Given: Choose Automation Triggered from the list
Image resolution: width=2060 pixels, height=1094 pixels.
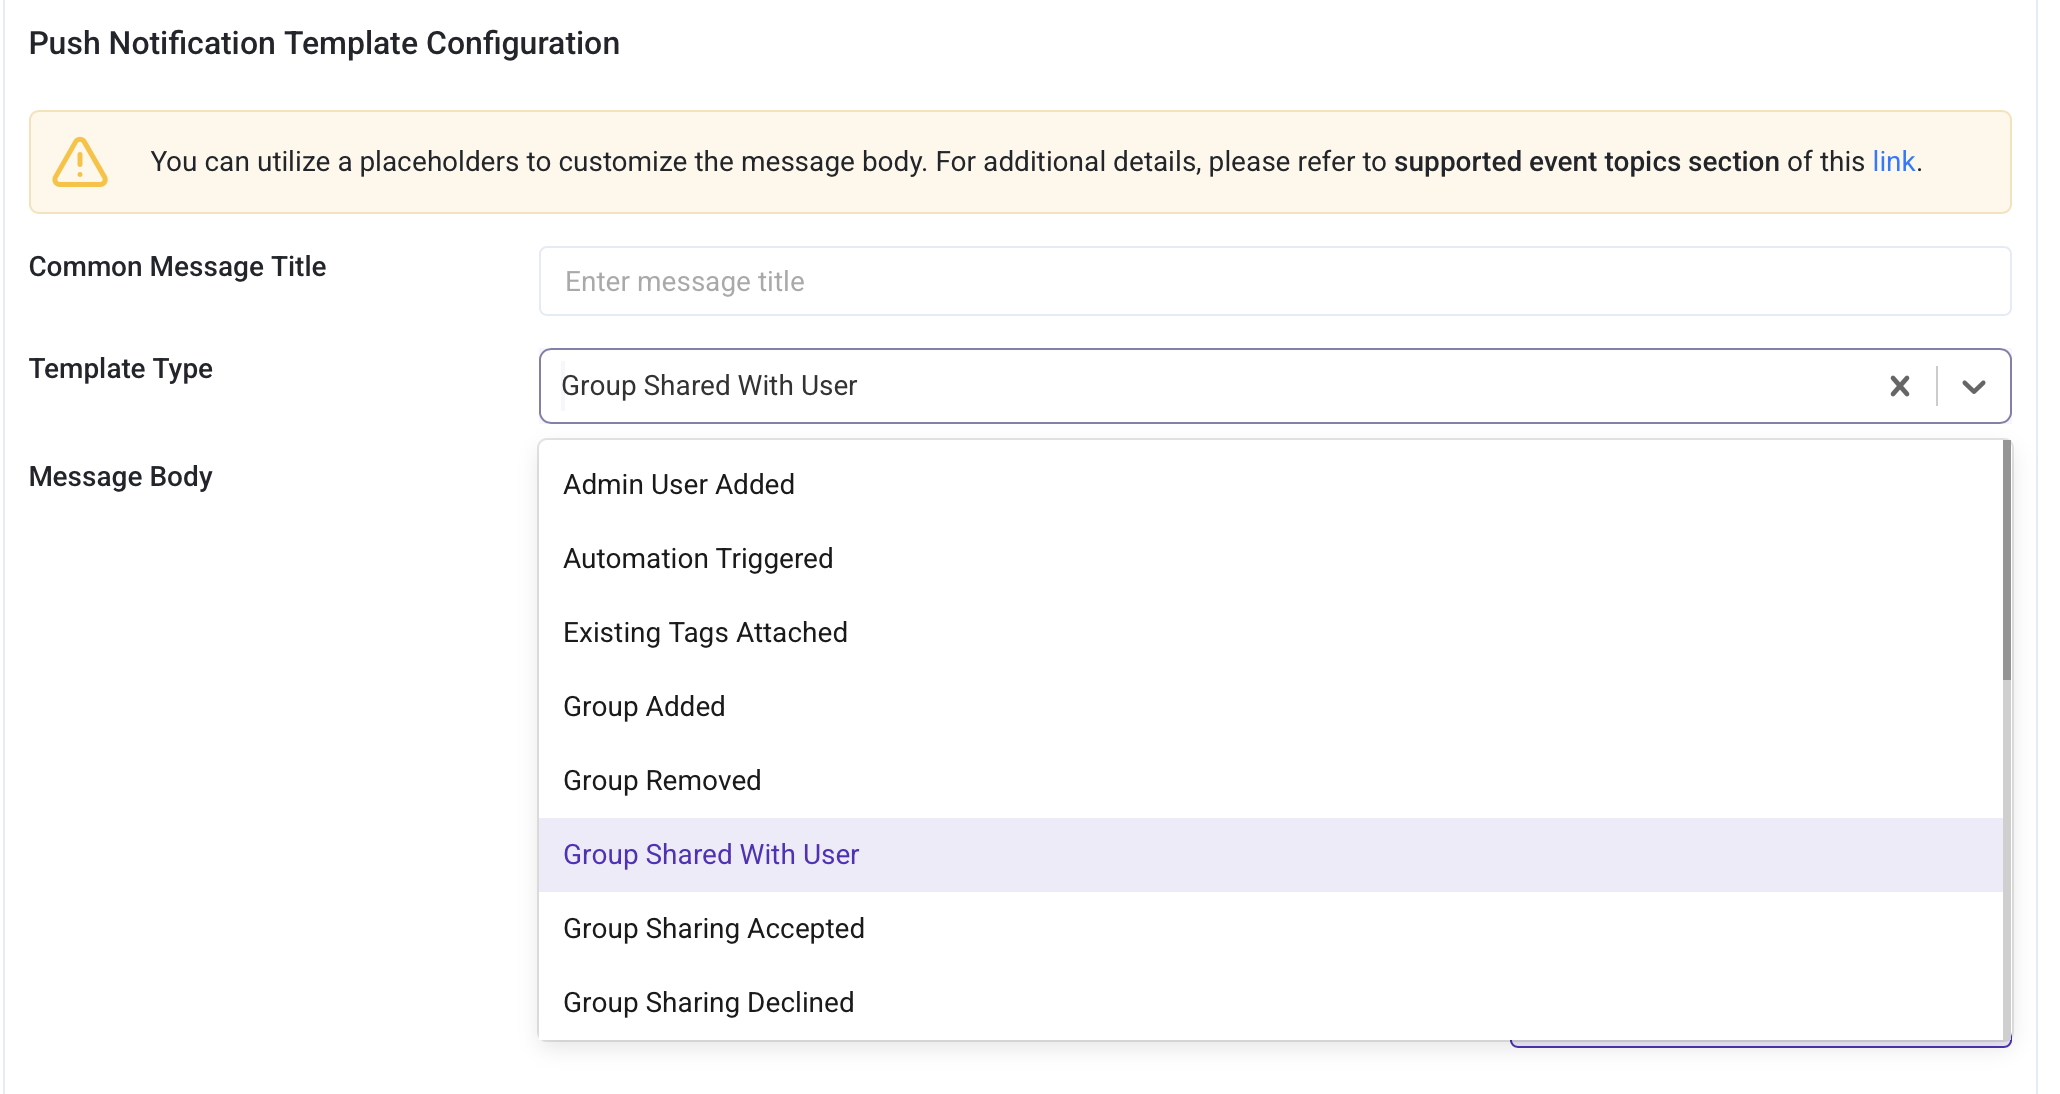Looking at the screenshot, I should tap(698, 559).
